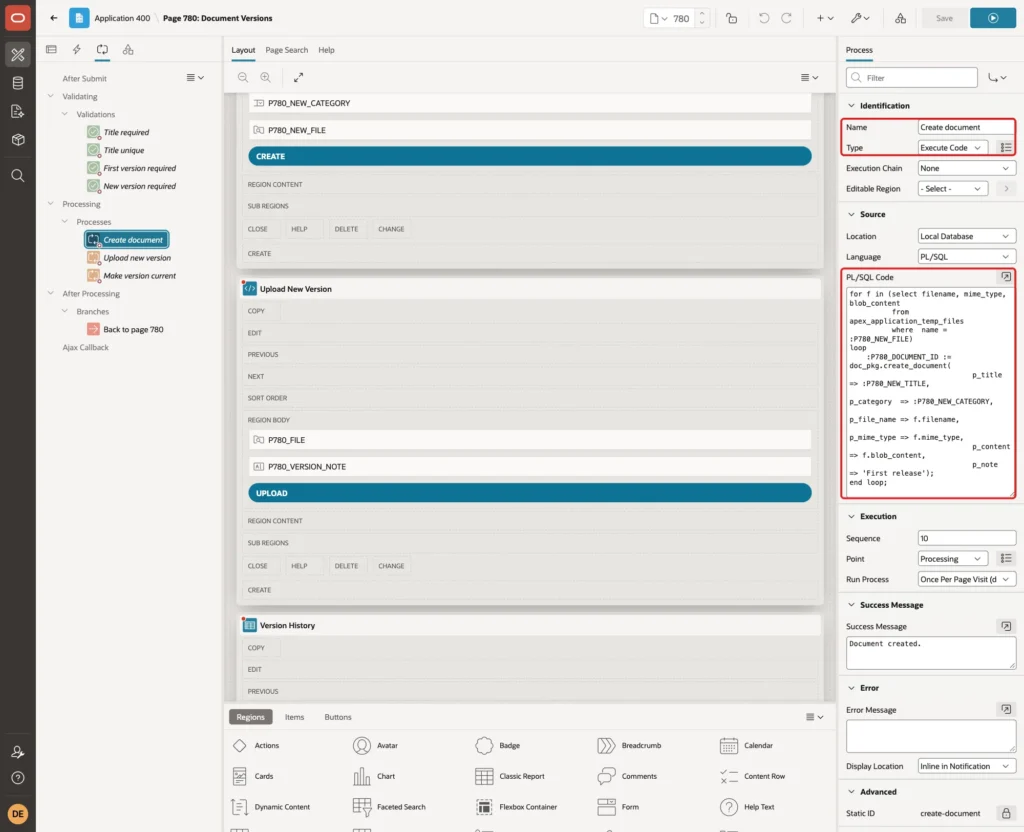
Task: Switch to the Rendering tree tab
Action: point(52,50)
